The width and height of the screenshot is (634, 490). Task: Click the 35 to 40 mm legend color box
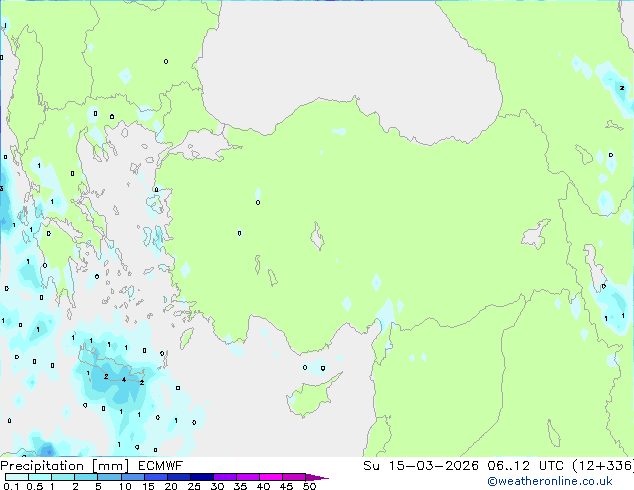247,477
